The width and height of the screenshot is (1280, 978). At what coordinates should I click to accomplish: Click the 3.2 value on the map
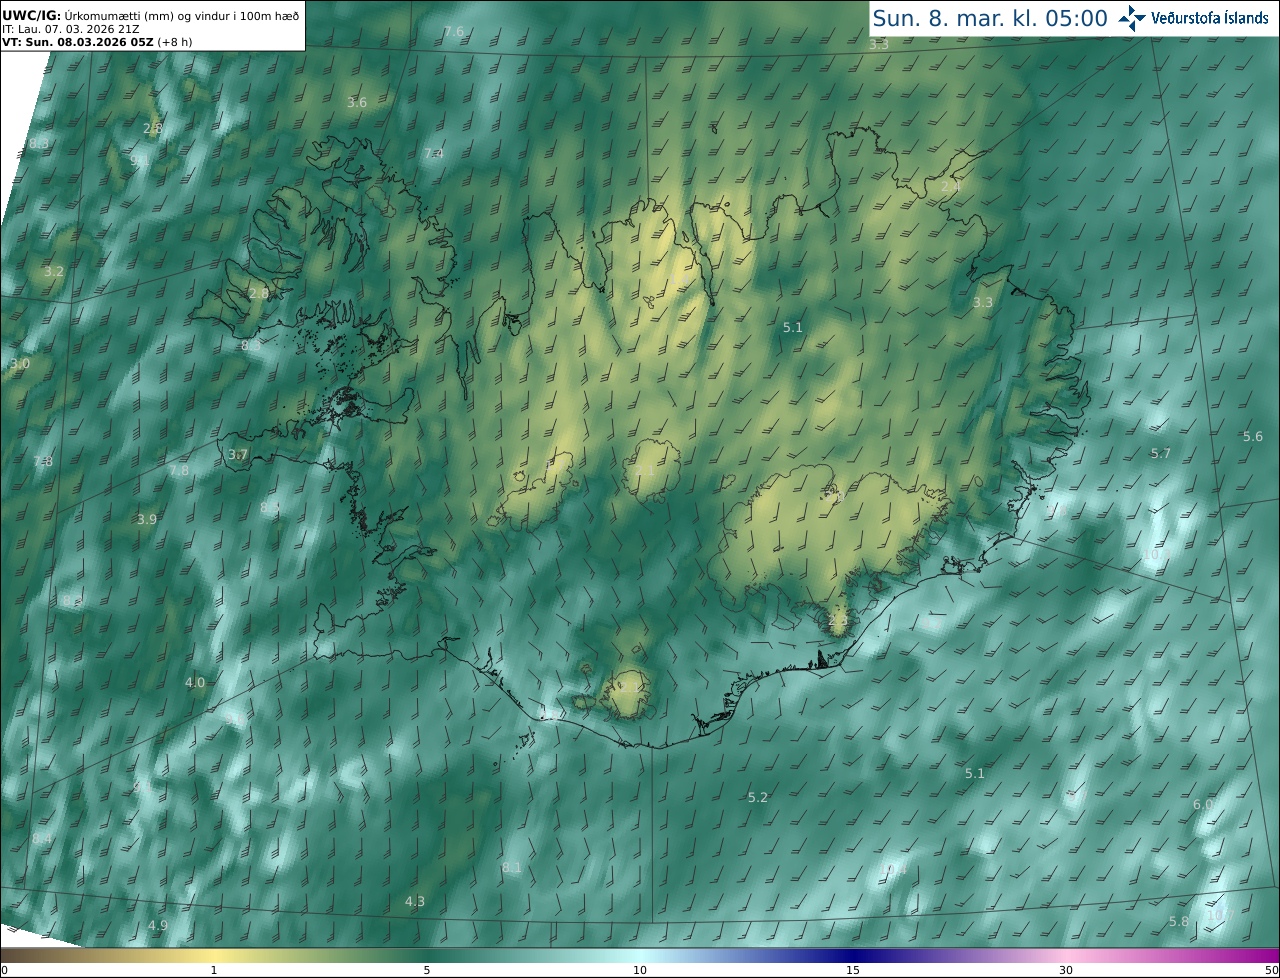[x=54, y=272]
